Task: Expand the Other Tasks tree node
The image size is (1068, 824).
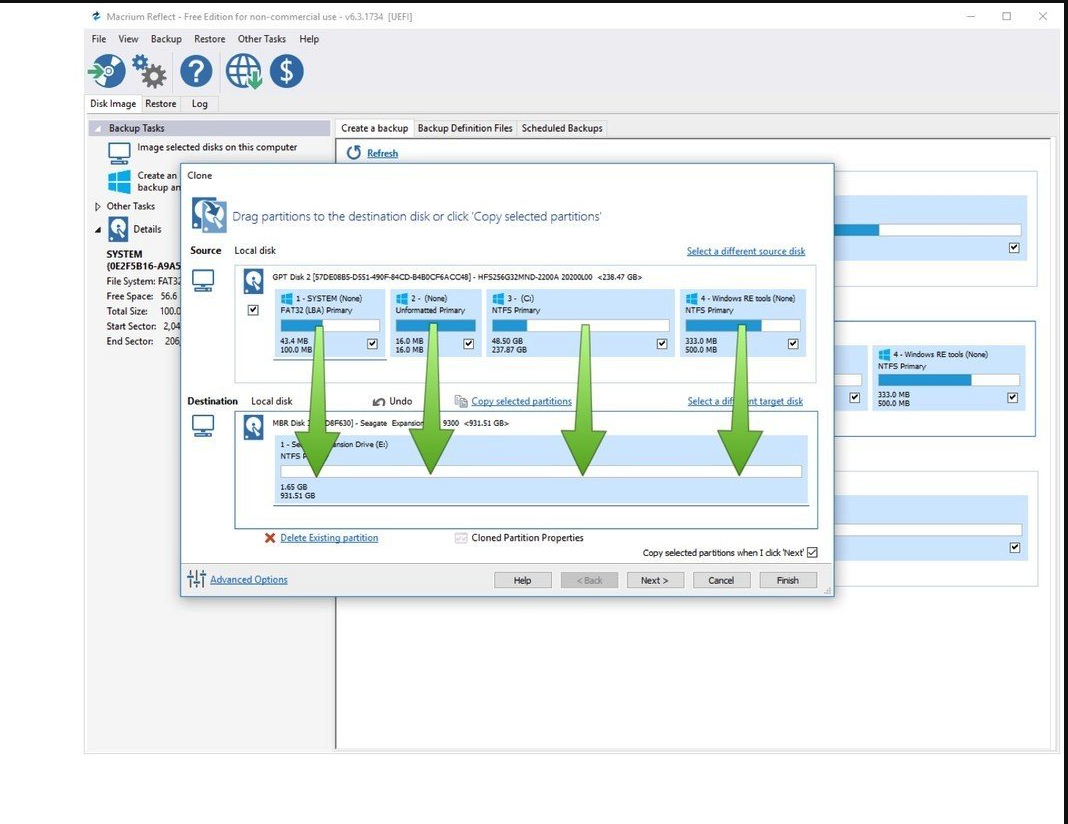Action: [x=97, y=206]
